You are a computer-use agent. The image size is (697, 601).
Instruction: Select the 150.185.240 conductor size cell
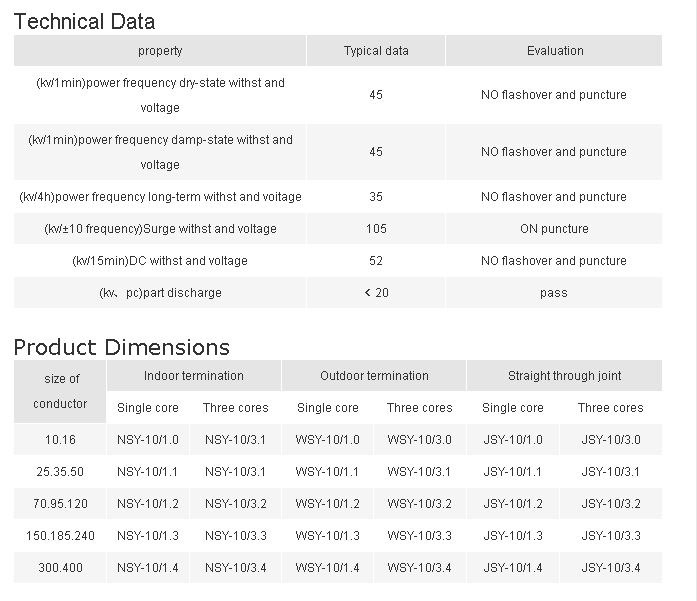(60, 536)
